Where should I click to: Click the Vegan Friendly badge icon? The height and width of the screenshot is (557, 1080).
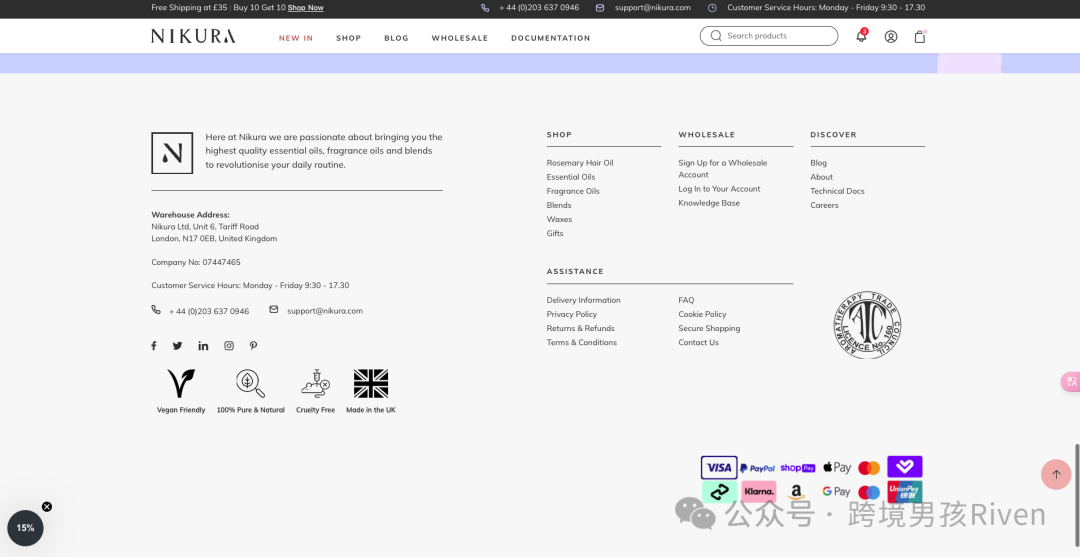[180, 383]
